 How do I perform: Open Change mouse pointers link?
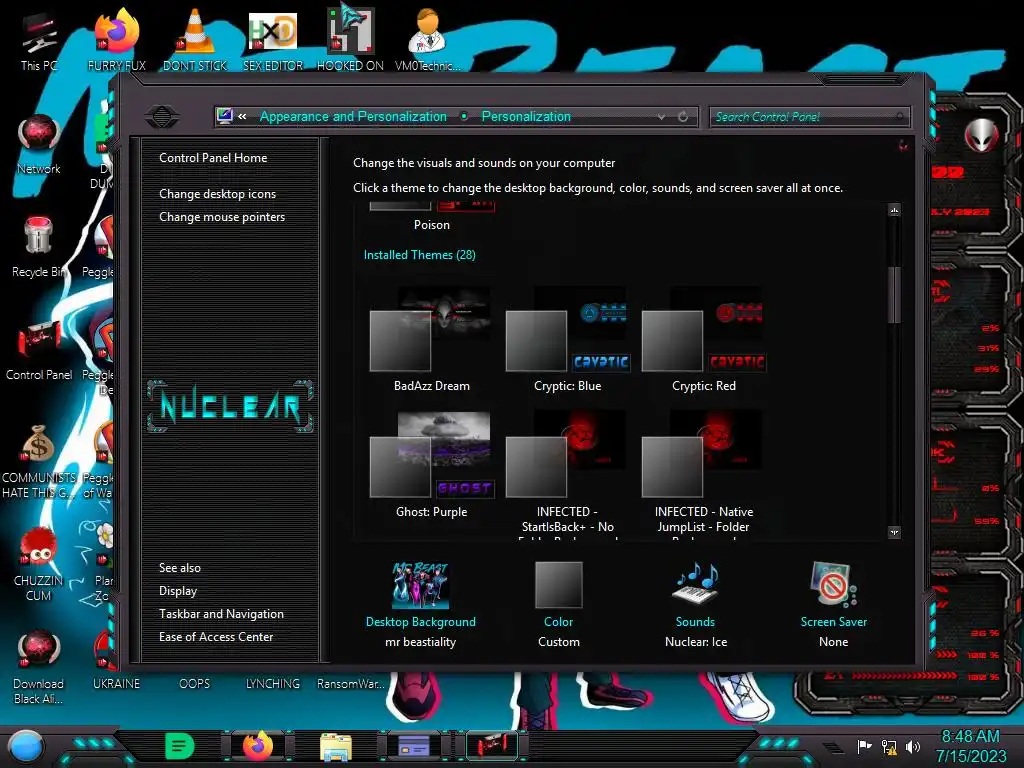pyautogui.click(x=222, y=217)
